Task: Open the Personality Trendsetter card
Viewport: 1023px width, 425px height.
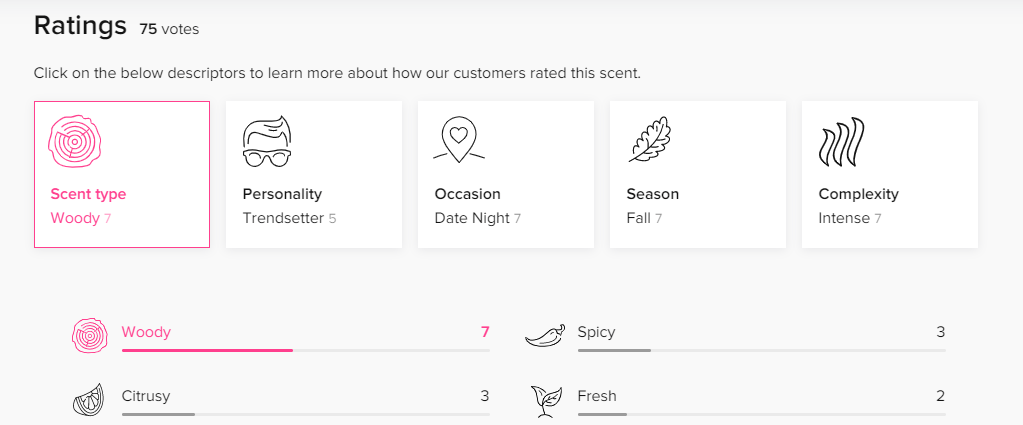Action: [x=314, y=174]
